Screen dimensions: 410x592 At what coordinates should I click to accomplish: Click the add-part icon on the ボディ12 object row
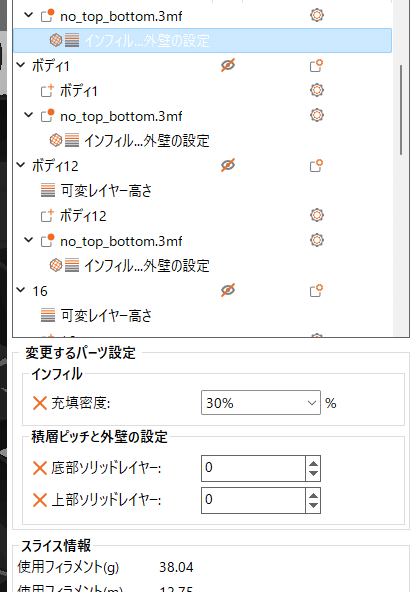click(316, 165)
